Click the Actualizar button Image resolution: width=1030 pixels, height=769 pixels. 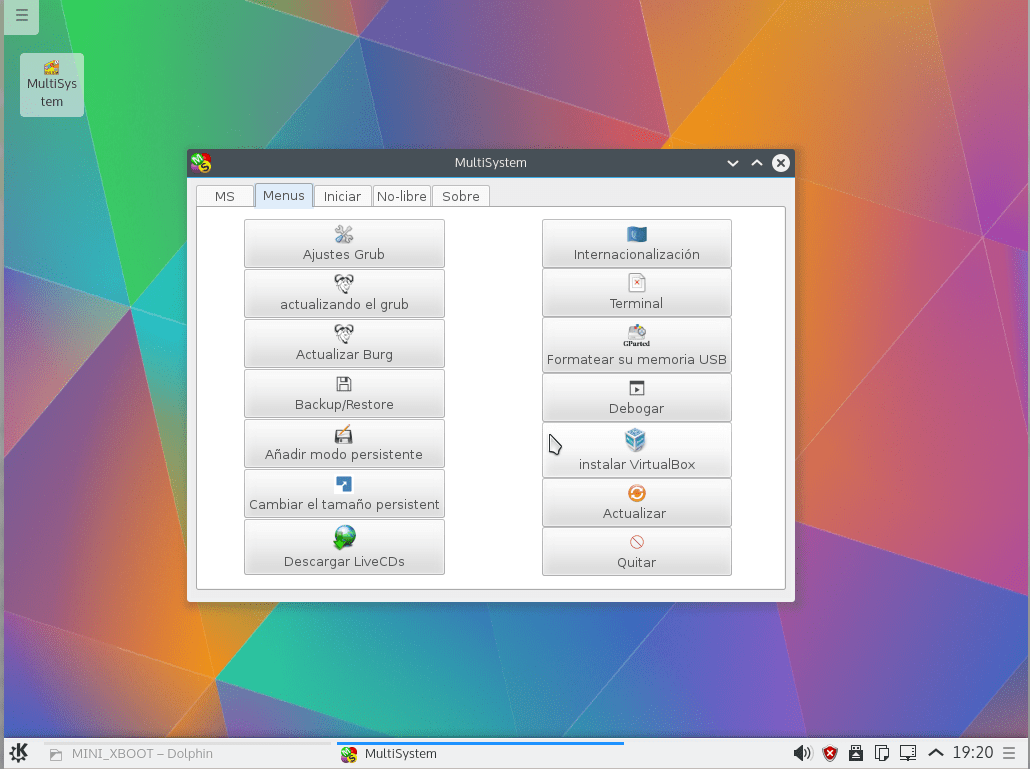tap(637, 502)
